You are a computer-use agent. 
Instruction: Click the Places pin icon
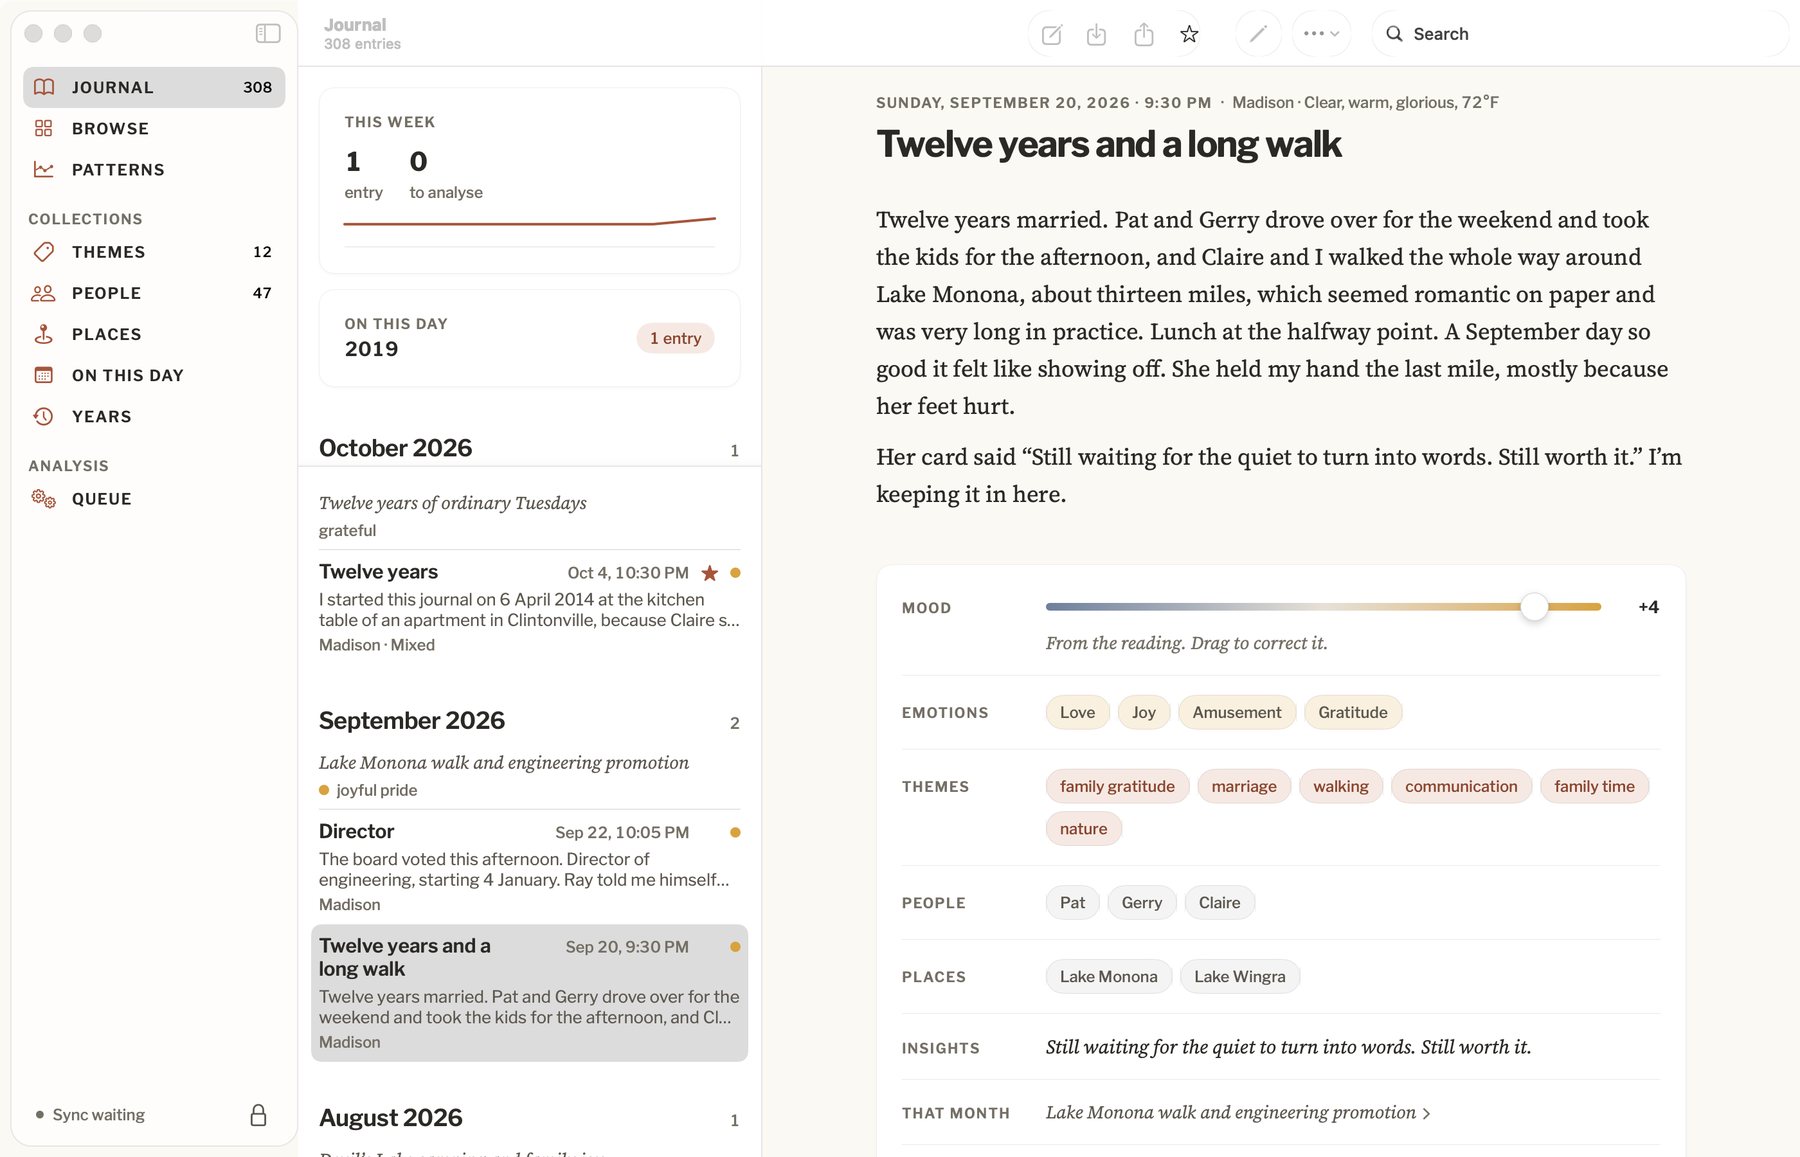pos(43,334)
